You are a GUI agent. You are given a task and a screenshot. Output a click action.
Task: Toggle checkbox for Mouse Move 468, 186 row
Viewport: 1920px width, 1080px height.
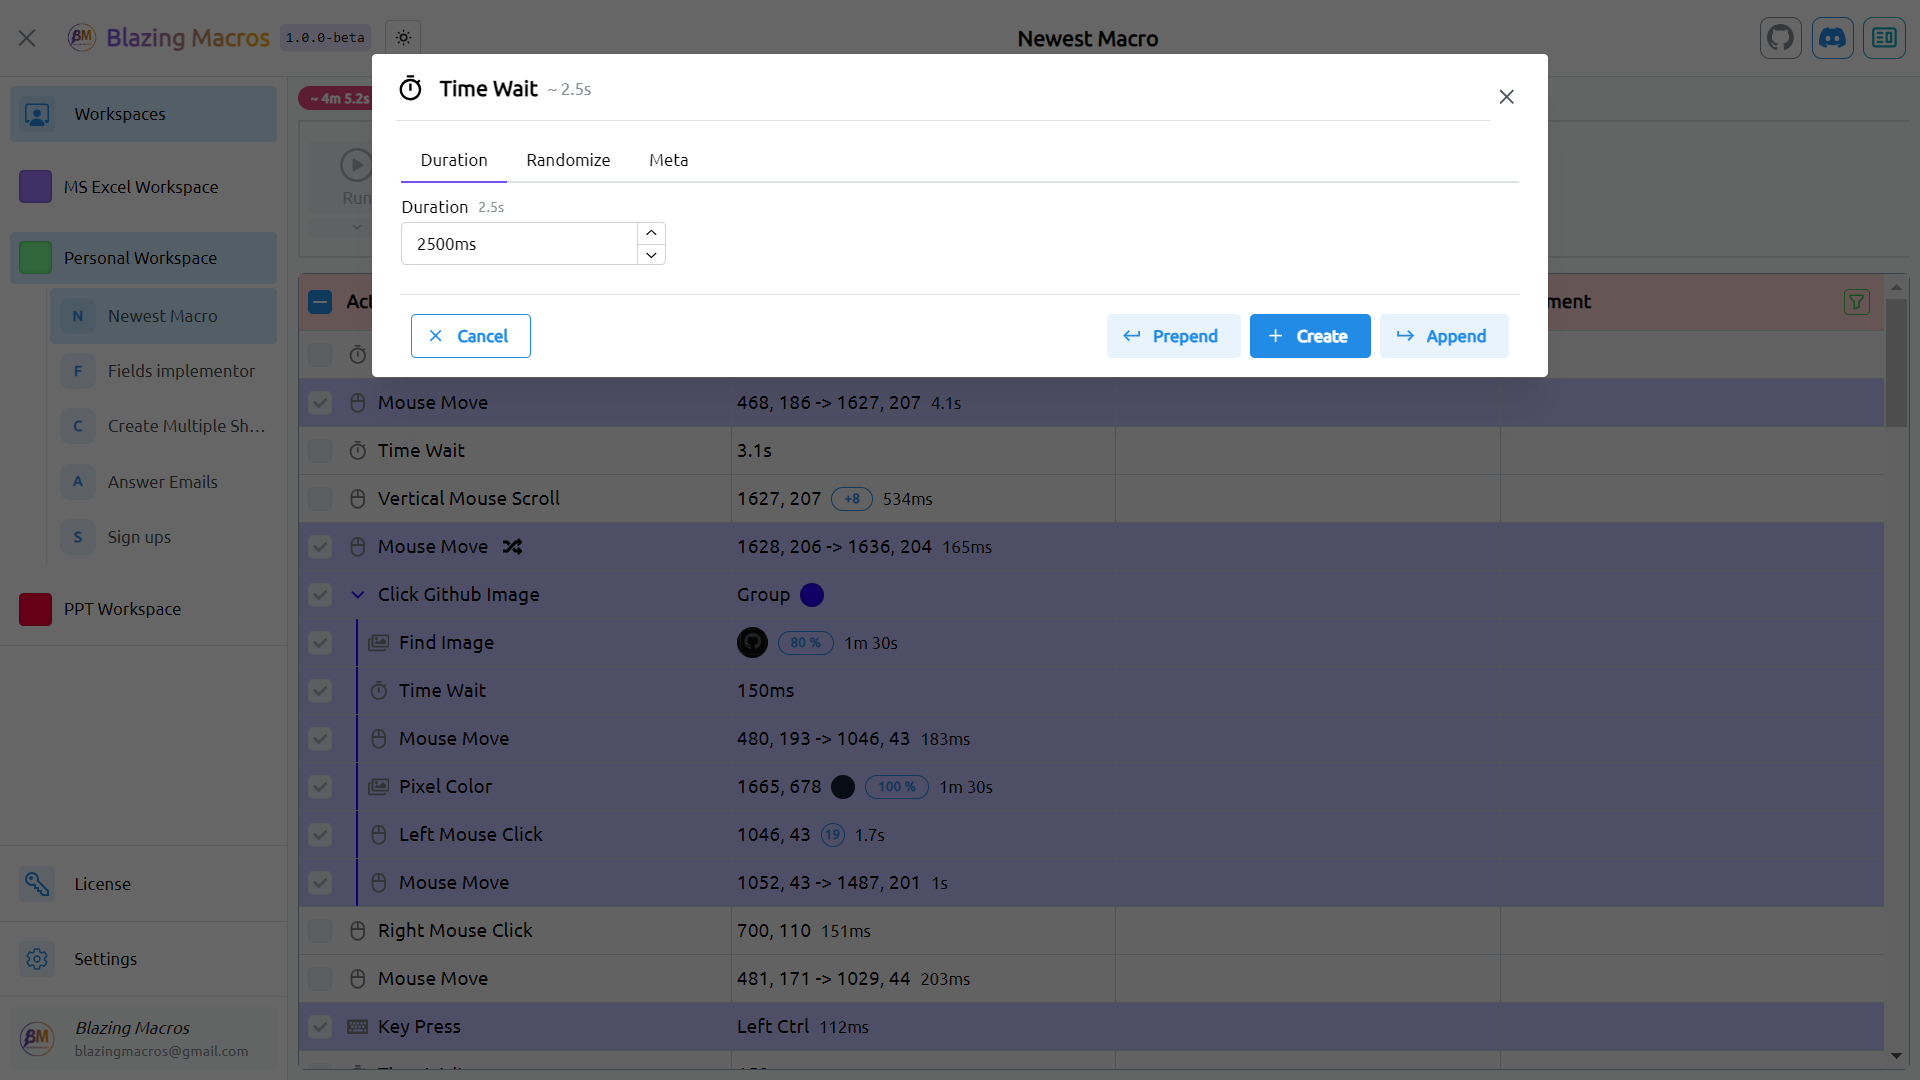[x=320, y=403]
